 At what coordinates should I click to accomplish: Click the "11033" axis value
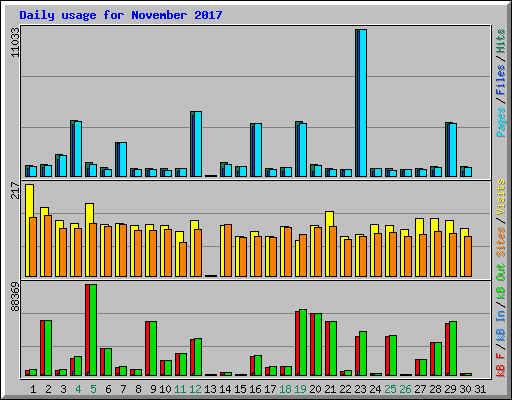click(x=15, y=42)
